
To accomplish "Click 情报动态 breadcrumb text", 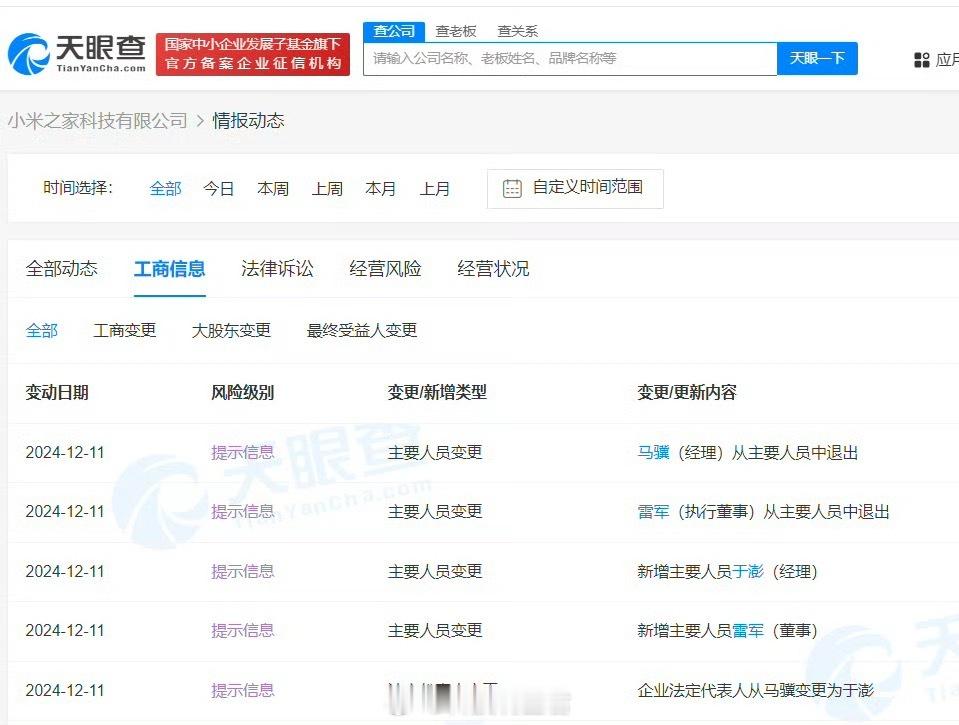I will [x=248, y=121].
